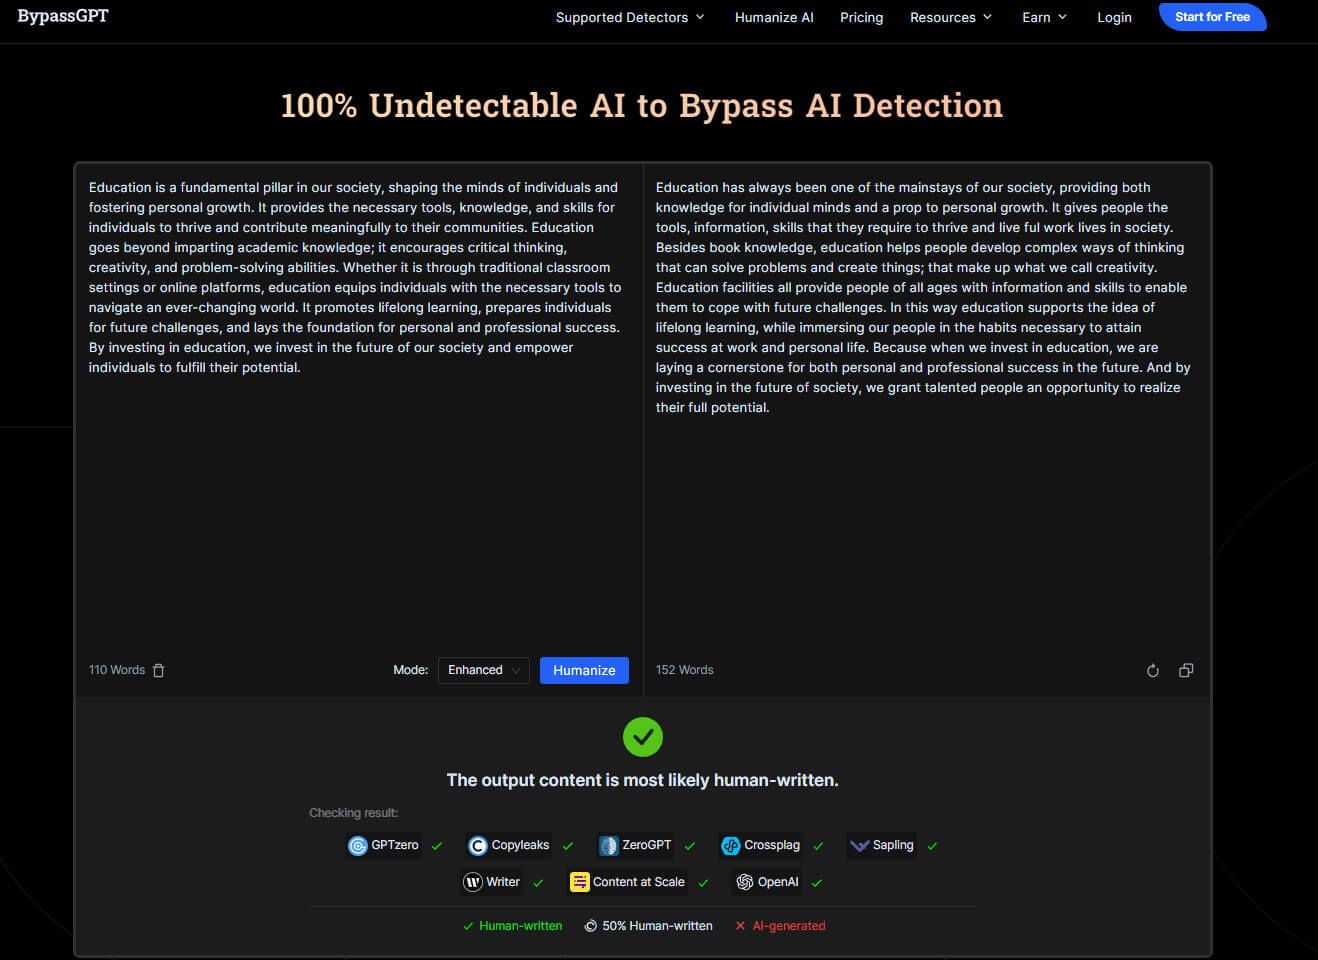Open the Humanize AI page
1318x960 pixels.
click(x=774, y=17)
